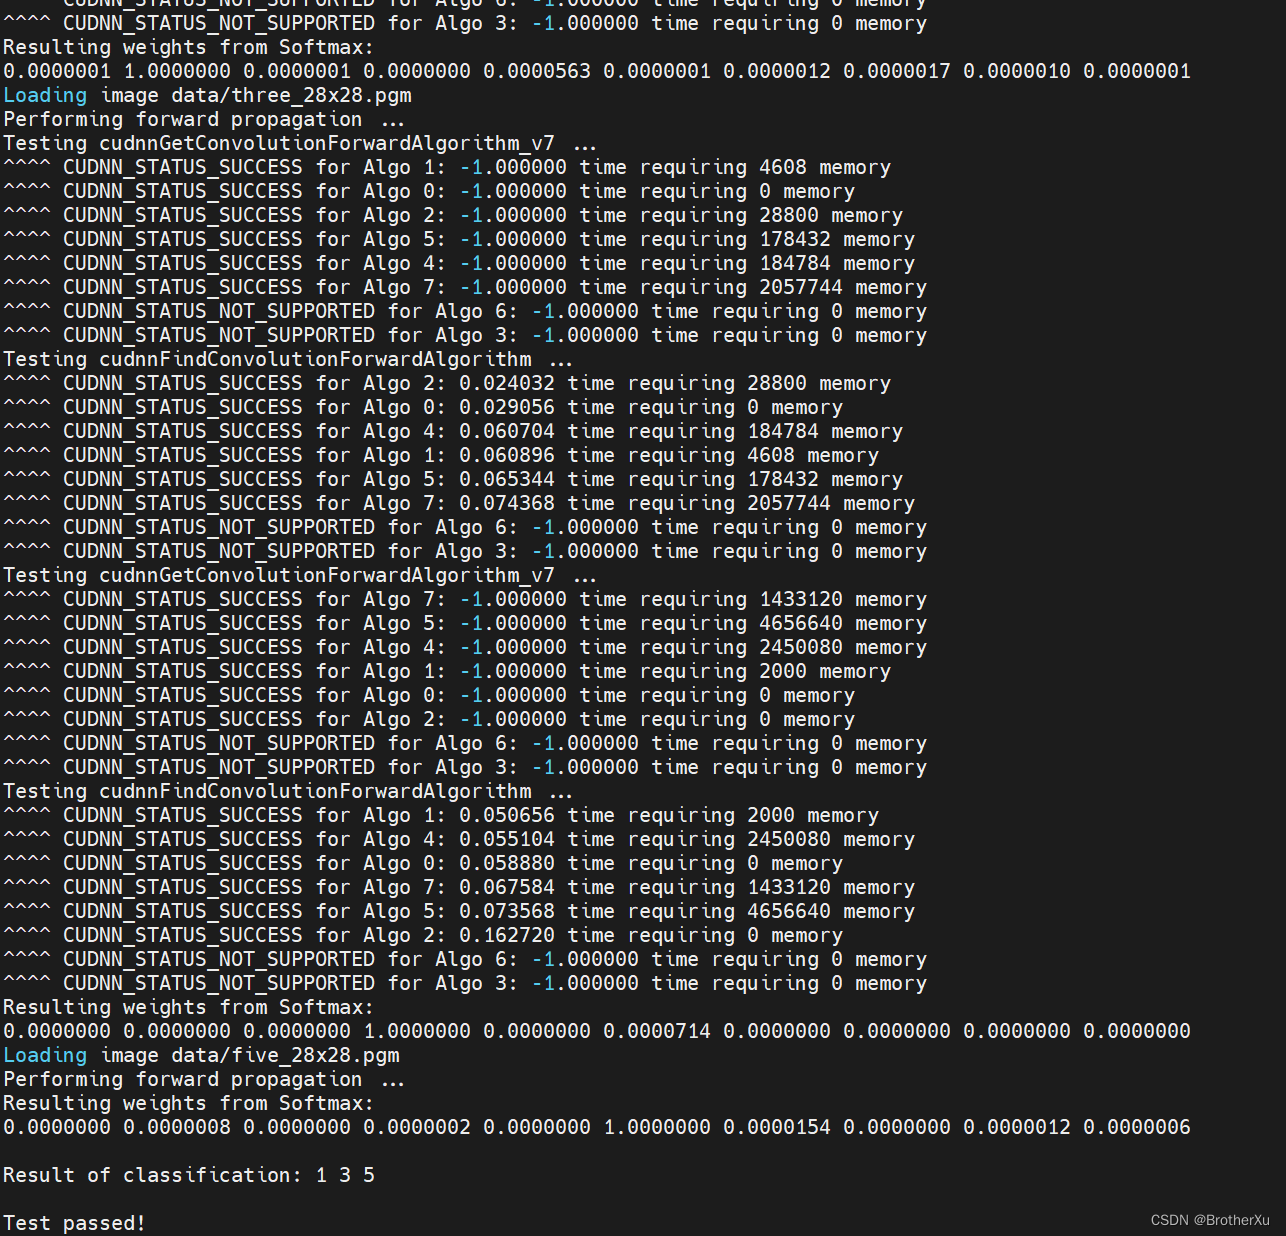Click 2450080 memory in the 0.055104 line
Viewport: 1286px width, 1236px height.
[x=831, y=840]
